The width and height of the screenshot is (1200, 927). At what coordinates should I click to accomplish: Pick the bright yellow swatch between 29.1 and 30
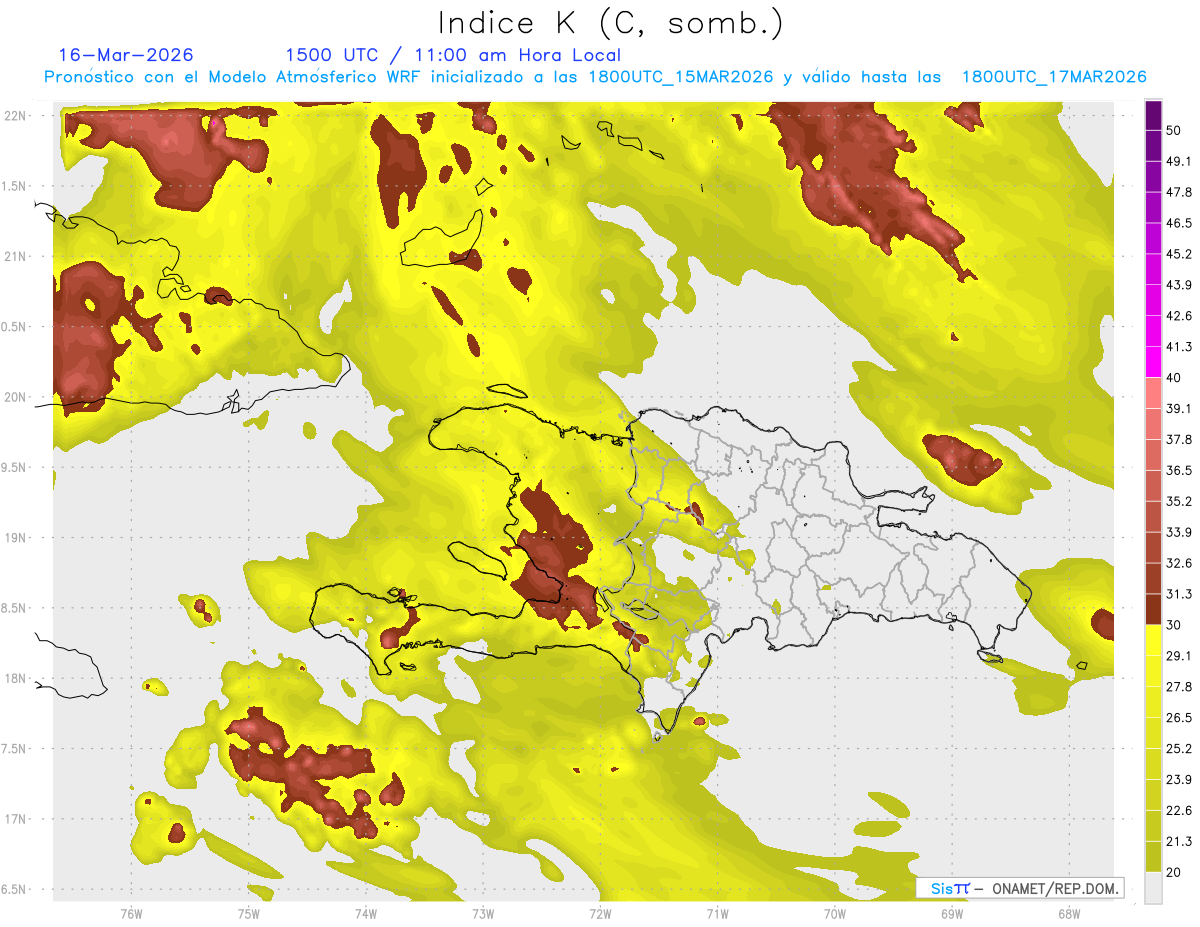[1153, 641]
